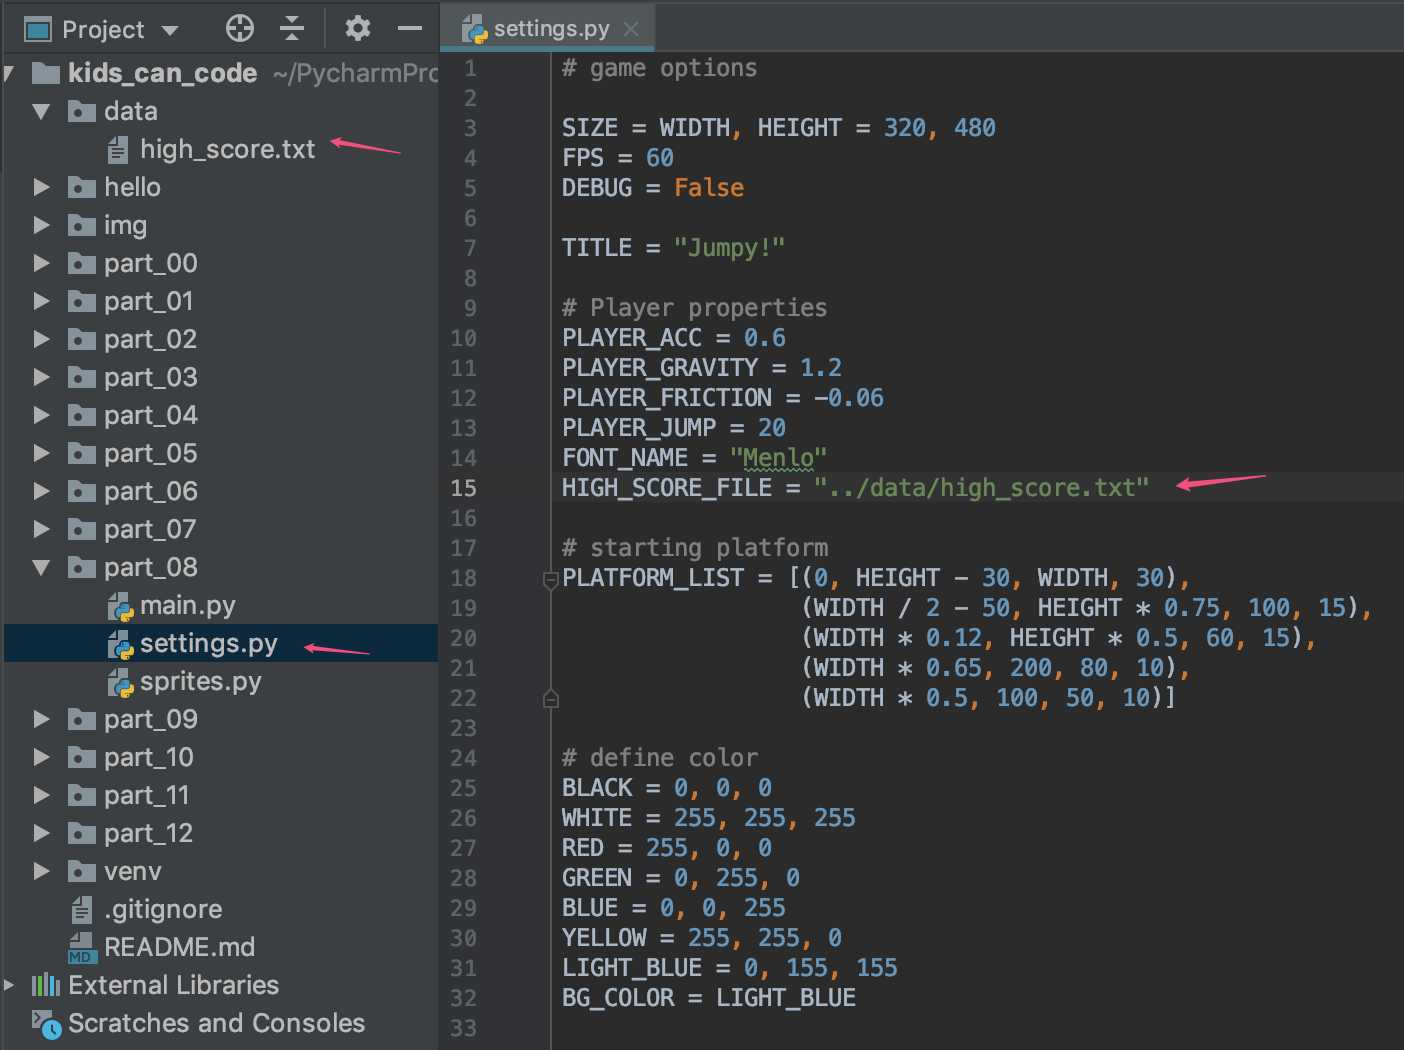The image size is (1404, 1050).
Task: Click the part_10 folder icon
Action: tap(82, 757)
